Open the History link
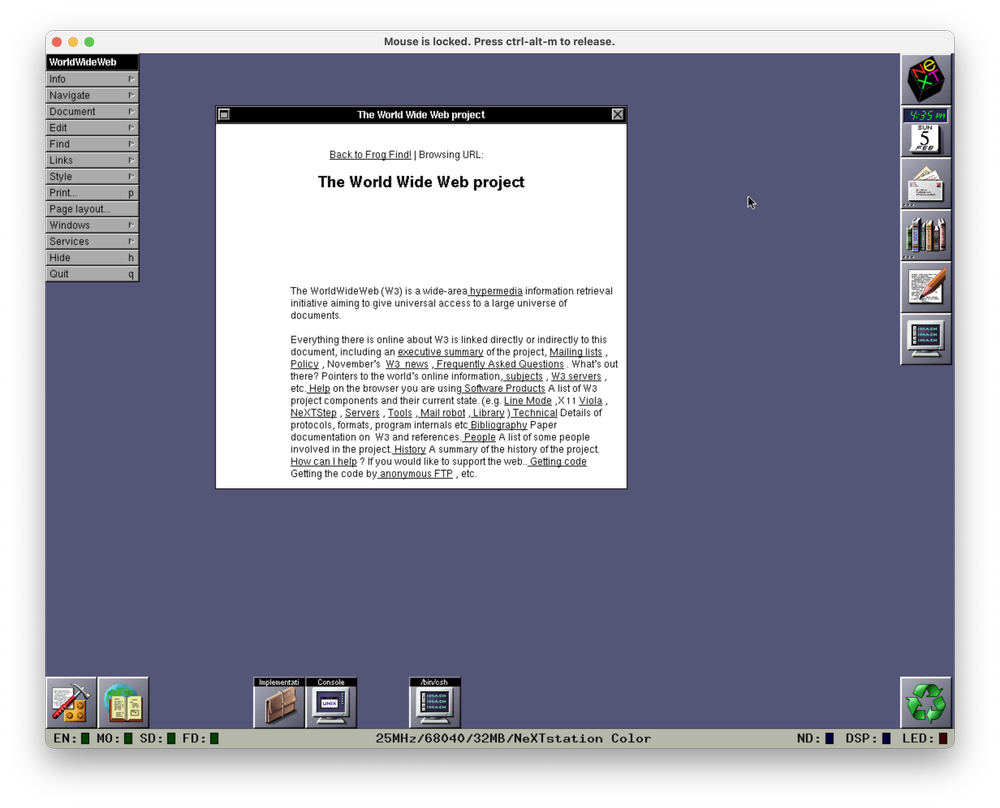Viewport: 1000px width, 808px height. 409,450
